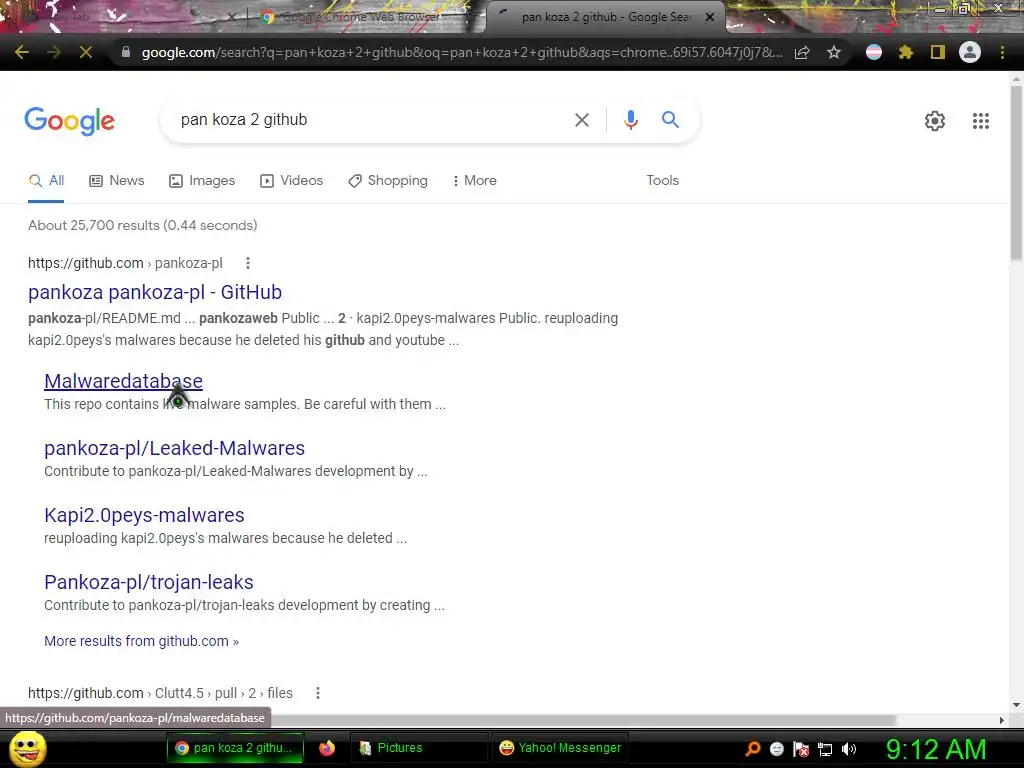This screenshot has width=1024, height=768.
Task: Expand the More search filters
Action: click(x=475, y=180)
